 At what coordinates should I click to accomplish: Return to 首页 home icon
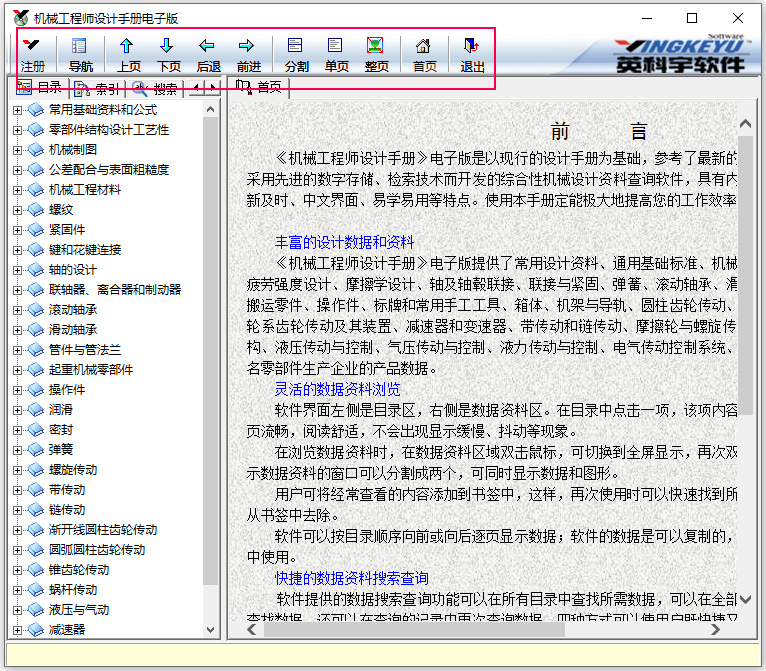tap(424, 55)
